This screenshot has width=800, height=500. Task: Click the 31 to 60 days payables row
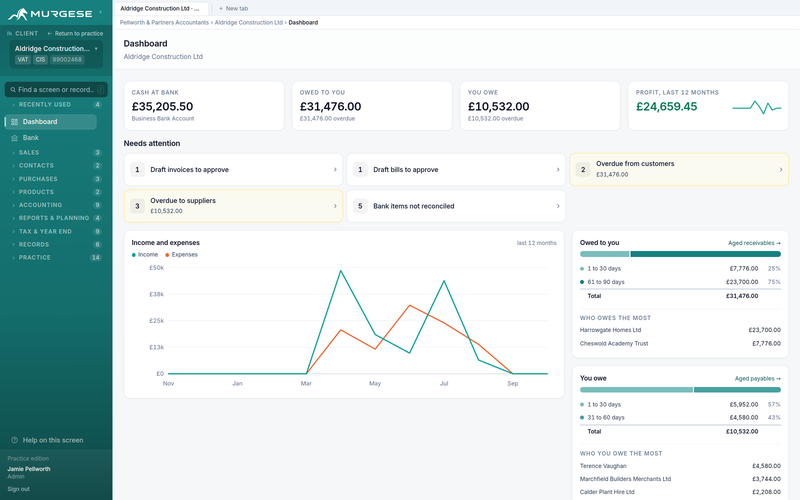(680, 418)
